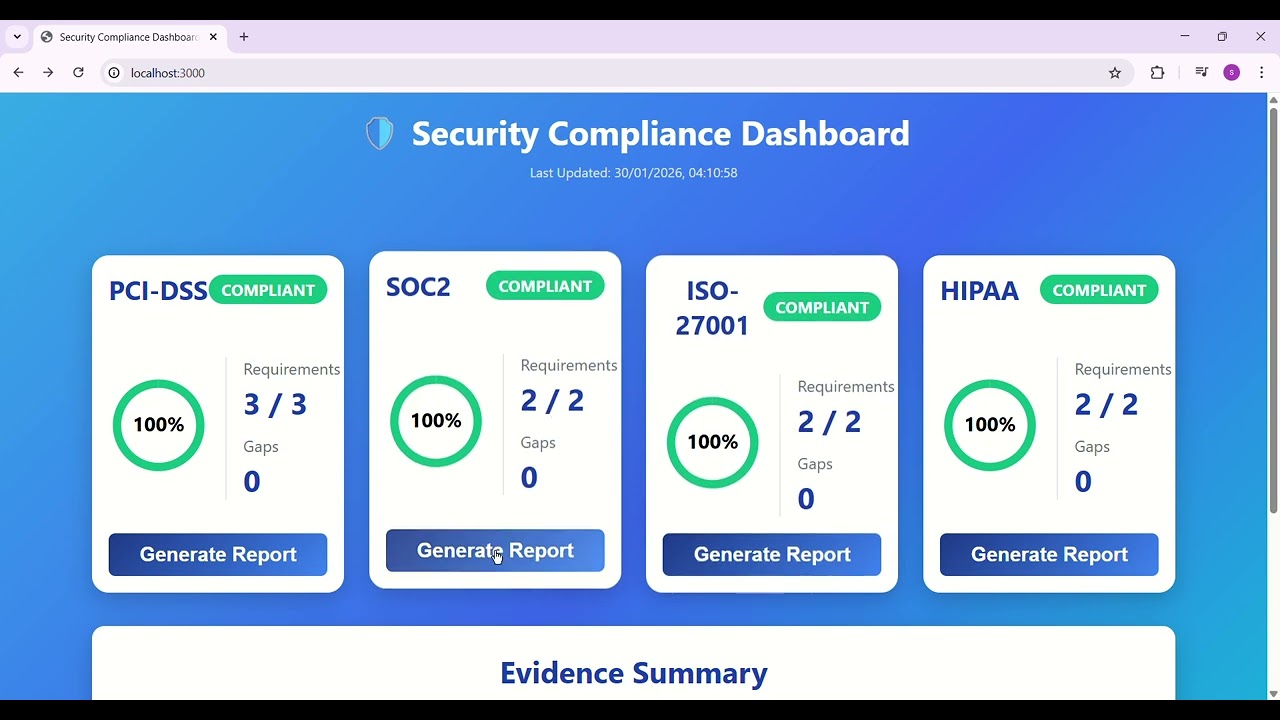The image size is (1280, 720).
Task: Click the HIPAA COMPLIANT badge
Action: (1099, 290)
